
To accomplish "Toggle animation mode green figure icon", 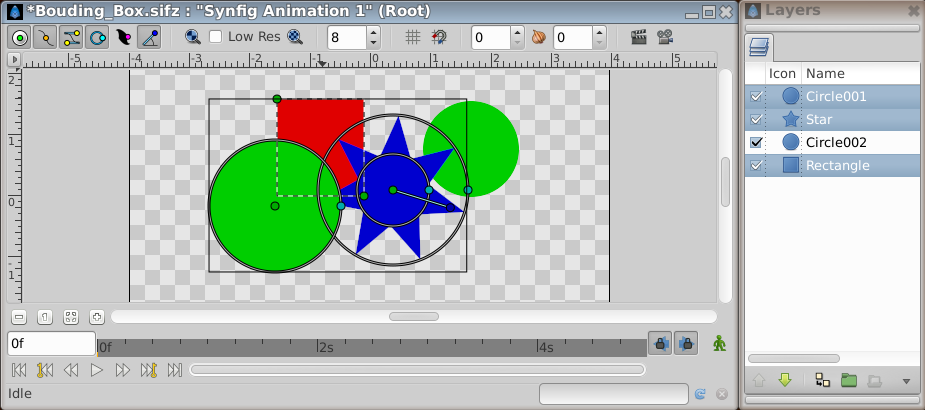I will pos(719,343).
